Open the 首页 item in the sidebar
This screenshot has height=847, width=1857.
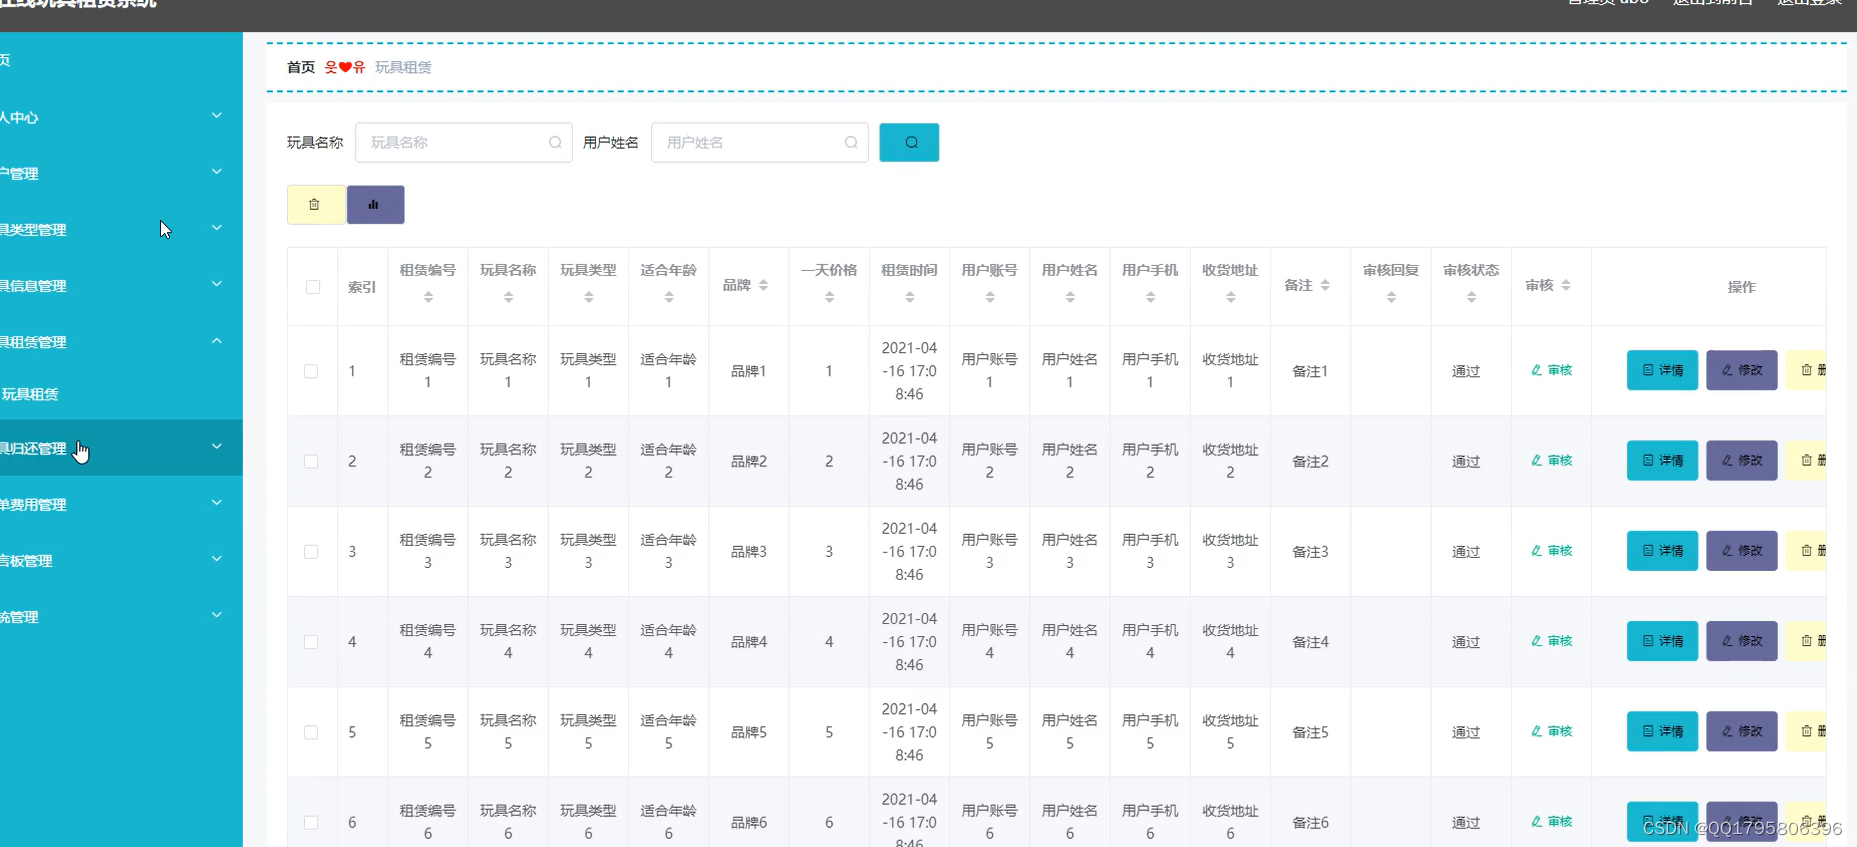pos(121,60)
